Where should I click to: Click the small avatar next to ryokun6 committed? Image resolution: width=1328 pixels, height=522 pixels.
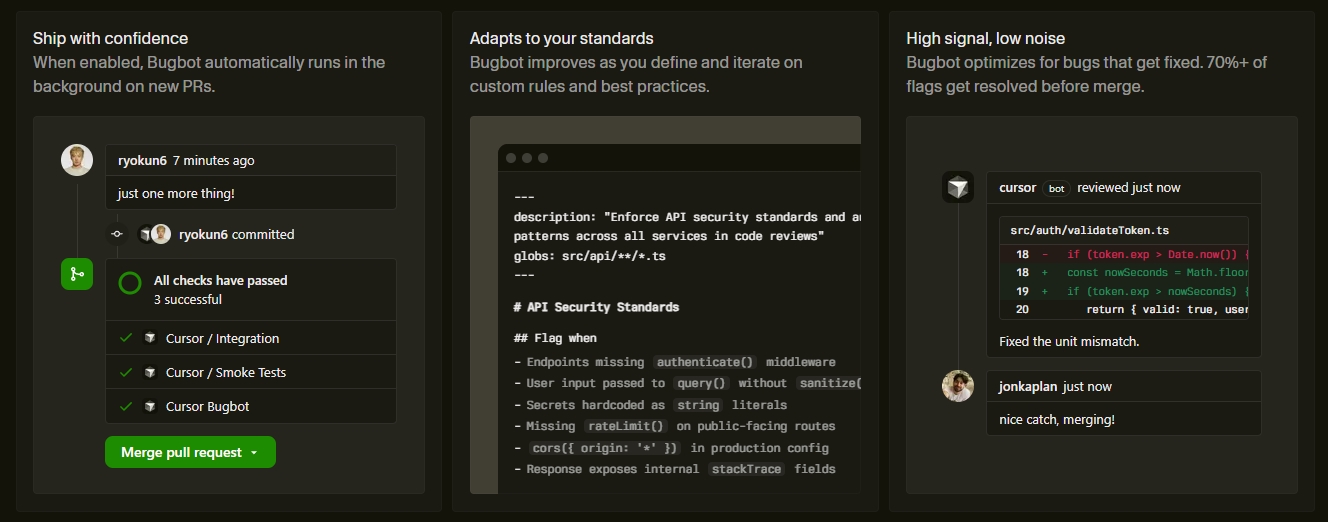tap(160, 234)
